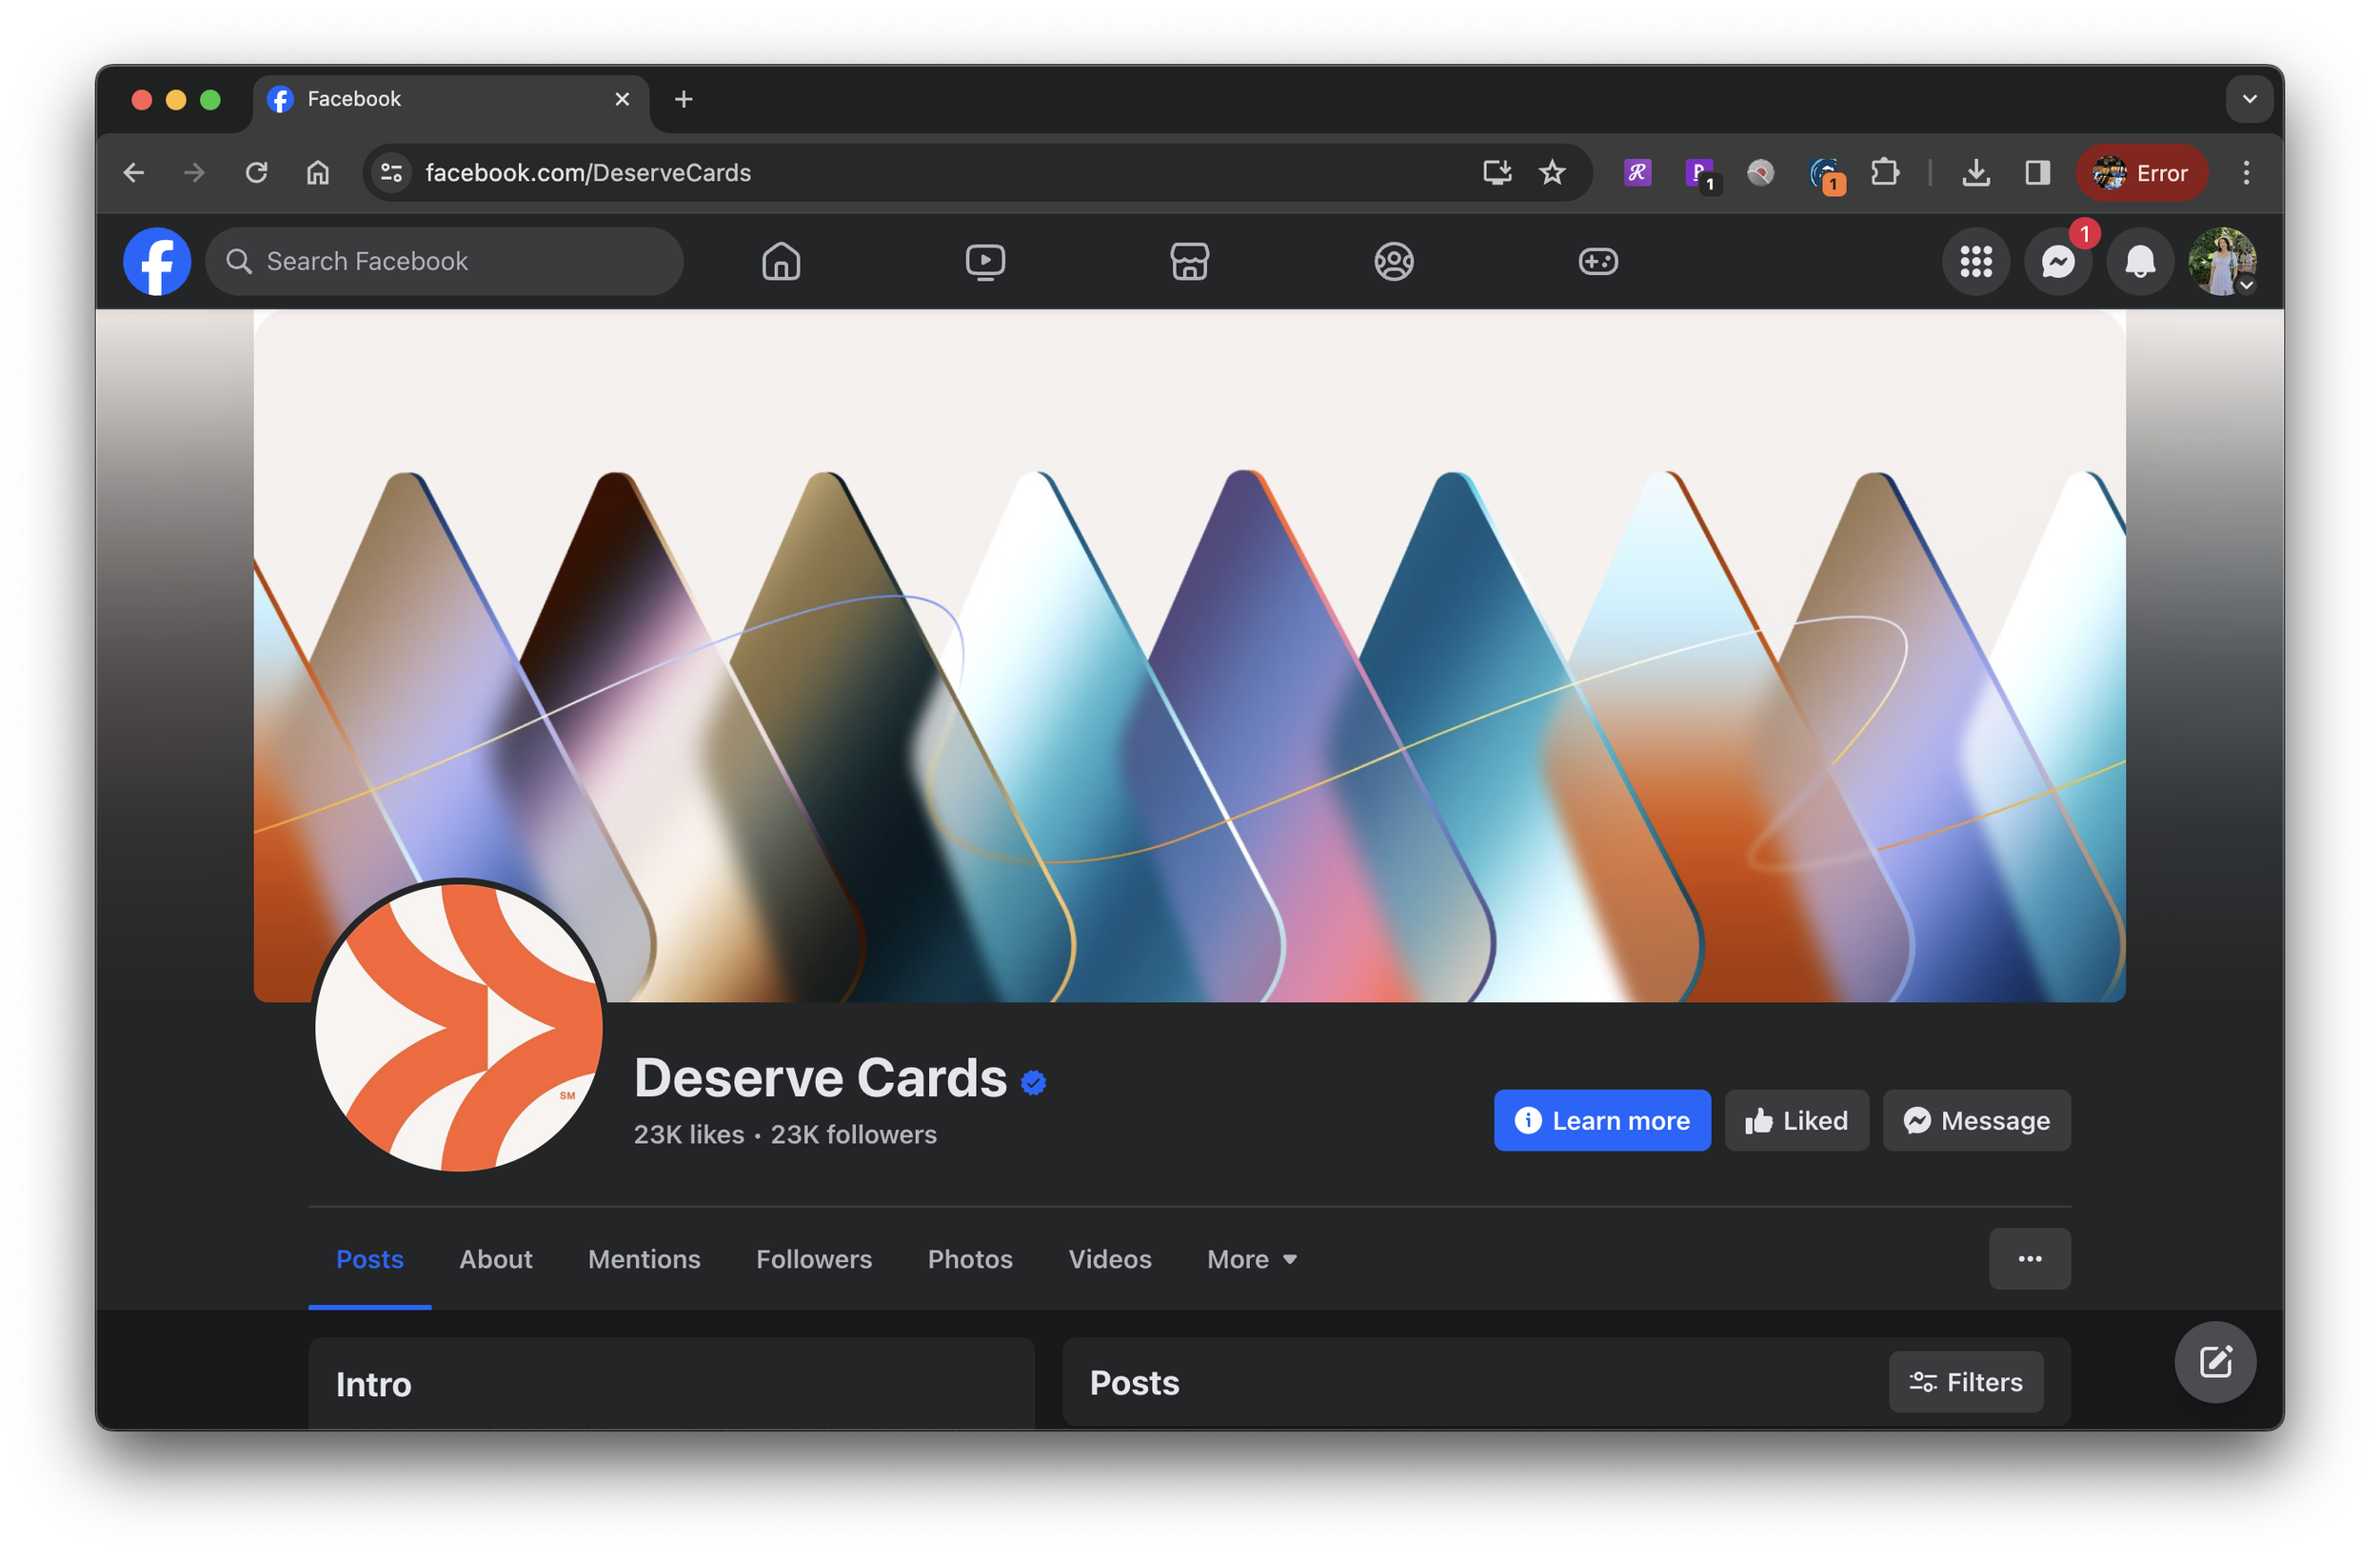Open the page three-dot options menu

[x=2029, y=1259]
